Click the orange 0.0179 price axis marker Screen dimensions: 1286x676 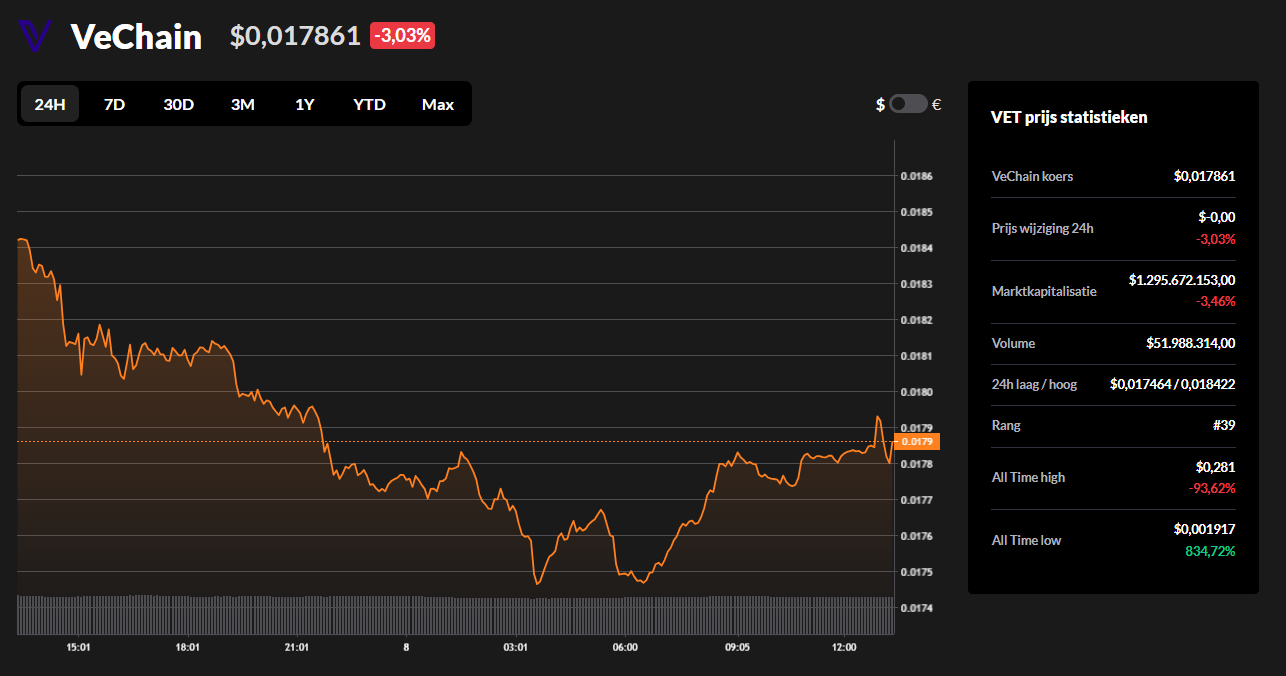(x=917, y=441)
